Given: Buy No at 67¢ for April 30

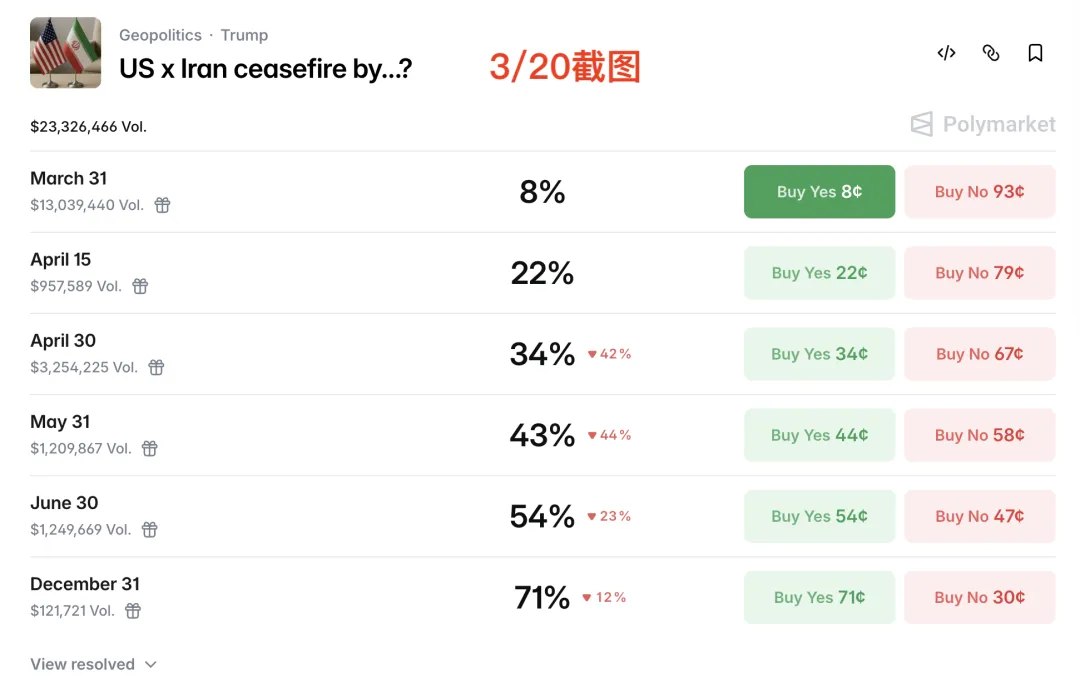Looking at the screenshot, I should [979, 354].
